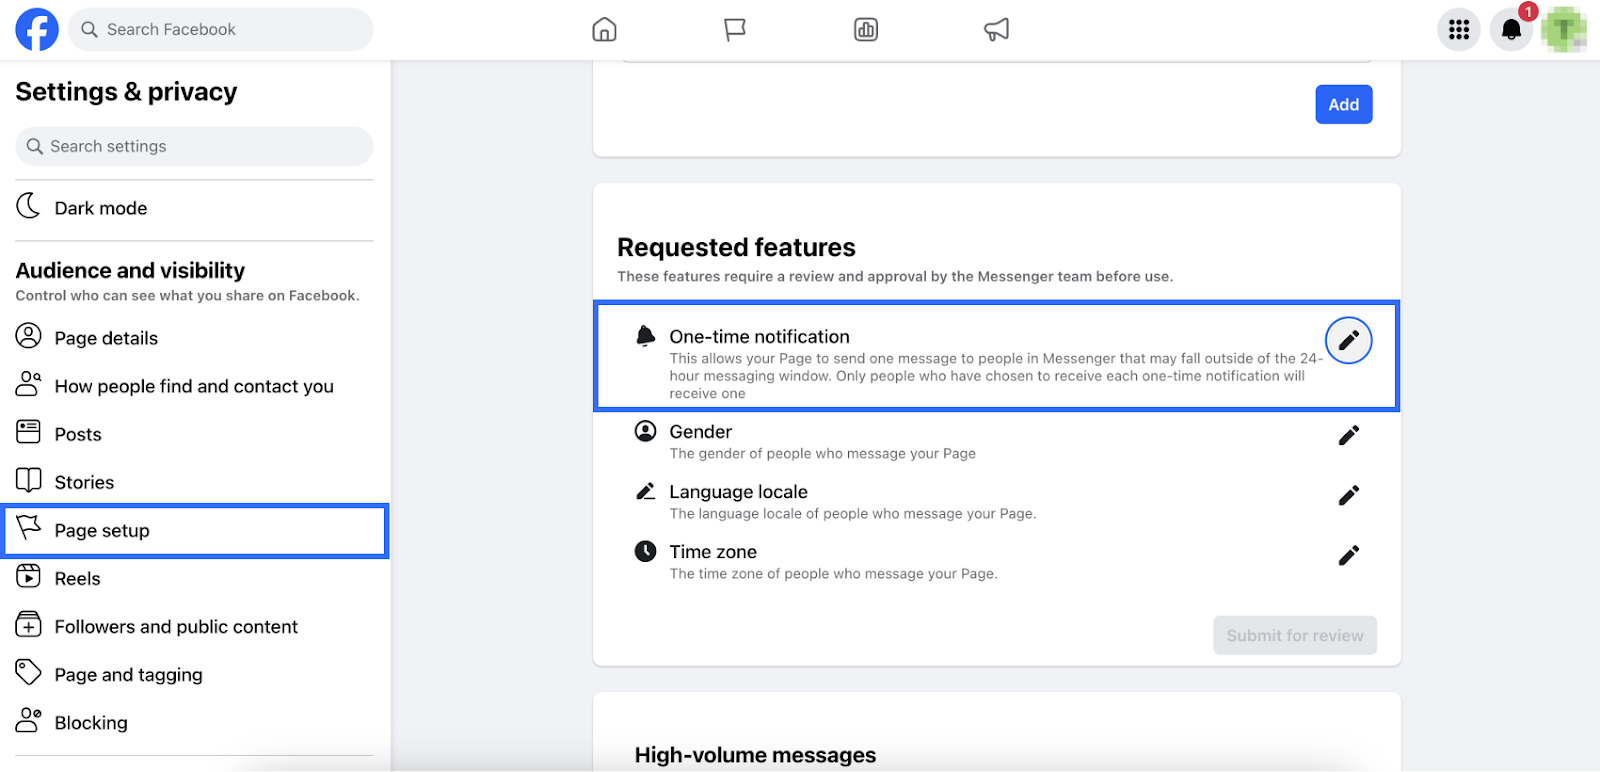
Task: Open the Ads megaphone icon in top bar
Action: click(x=997, y=30)
